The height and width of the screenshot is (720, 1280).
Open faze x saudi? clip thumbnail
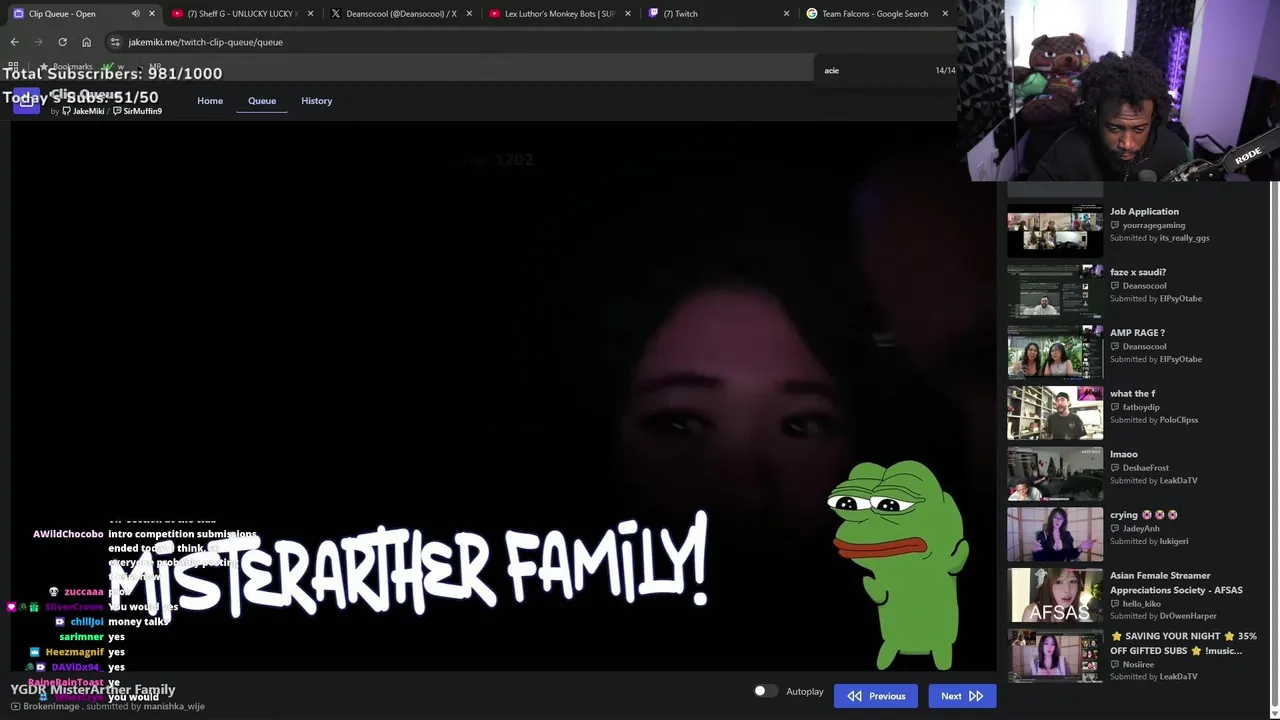point(1055,292)
